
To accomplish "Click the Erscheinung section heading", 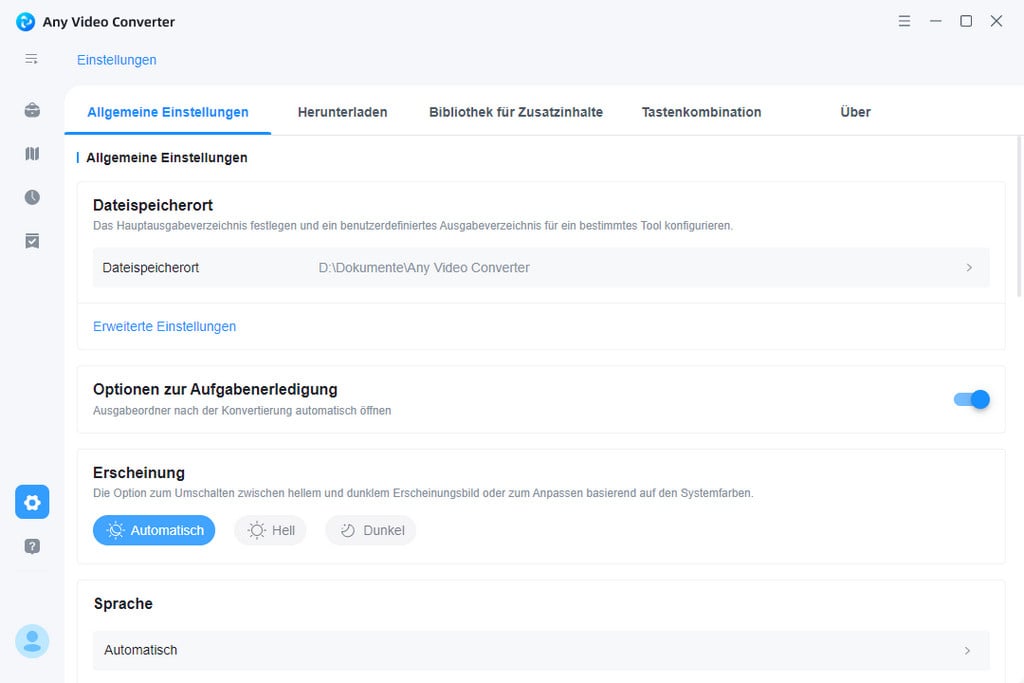I will [138, 473].
